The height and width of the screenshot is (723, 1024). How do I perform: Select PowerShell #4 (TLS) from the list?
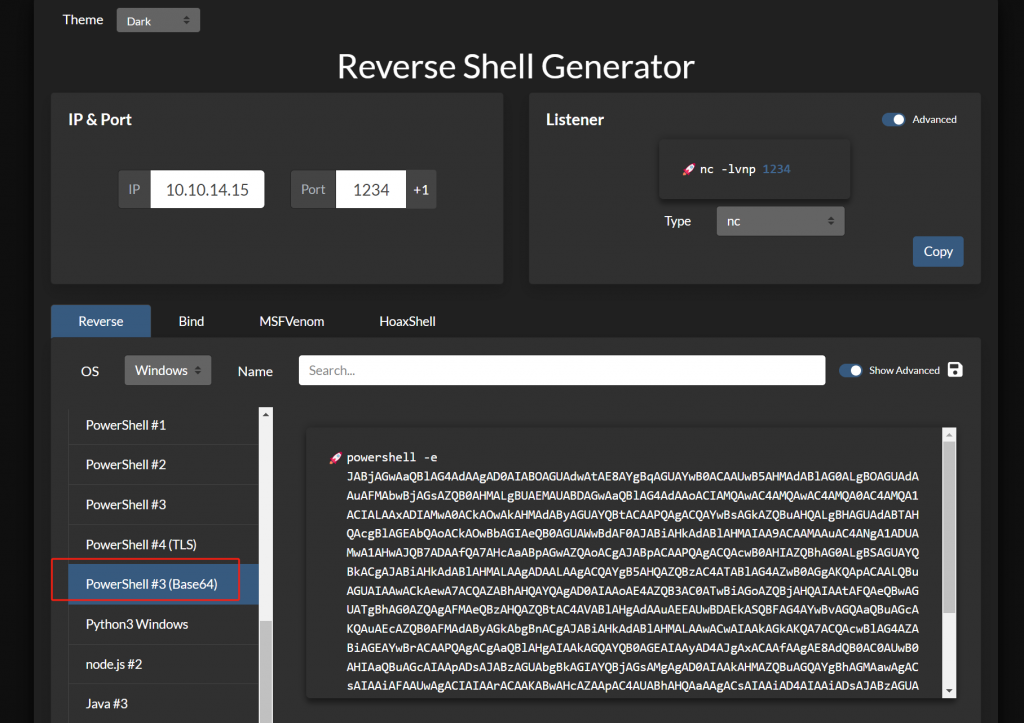coord(163,544)
